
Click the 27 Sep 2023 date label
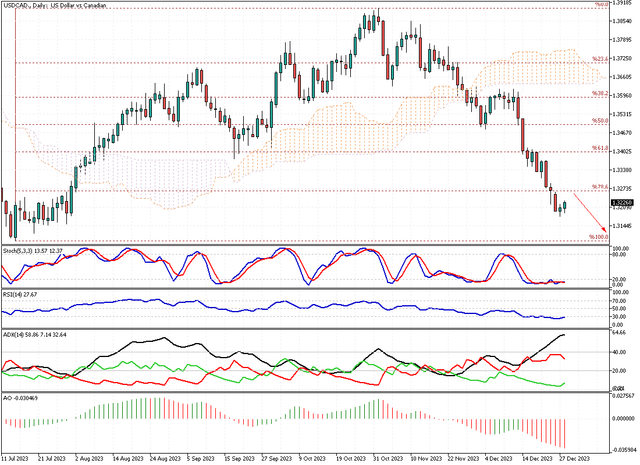[277, 459]
